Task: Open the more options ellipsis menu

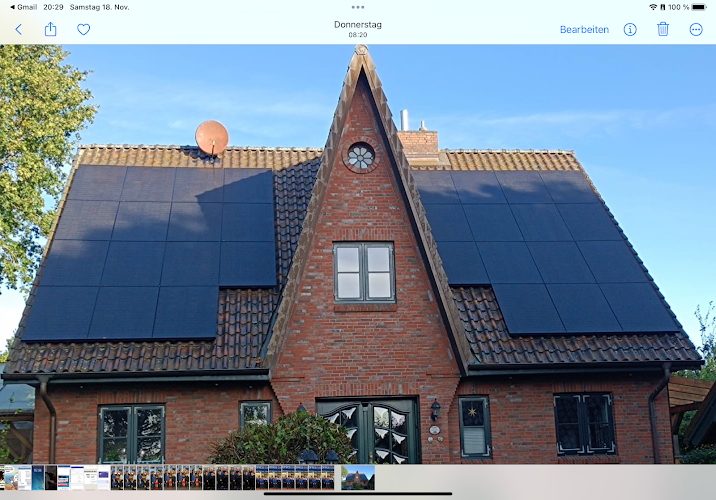Action: (x=696, y=29)
